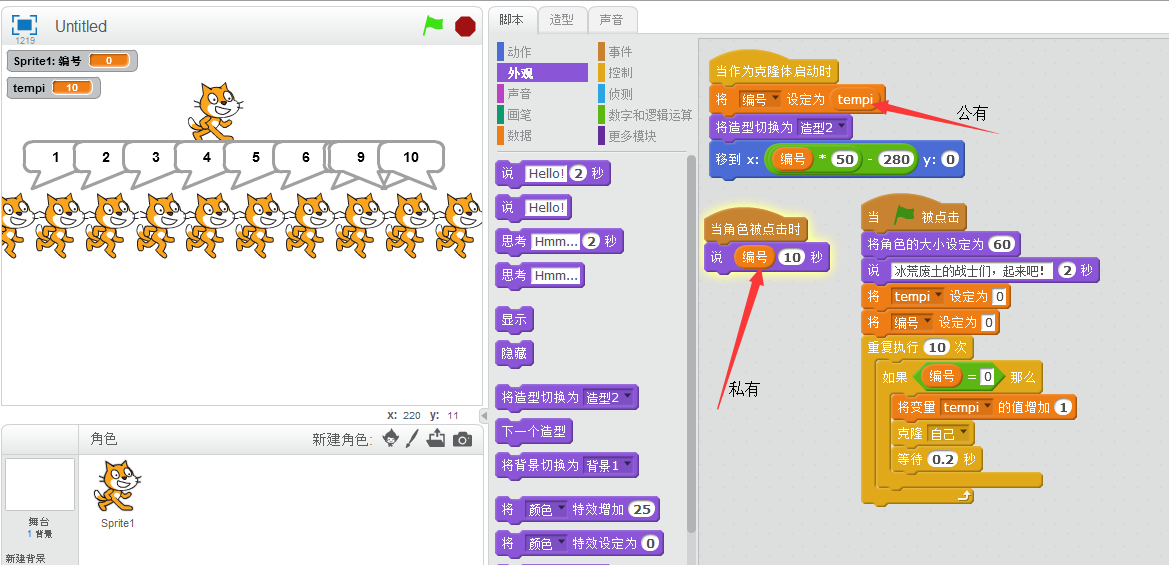Click the project title Untitled
1169x565 pixels.
[x=81, y=26]
